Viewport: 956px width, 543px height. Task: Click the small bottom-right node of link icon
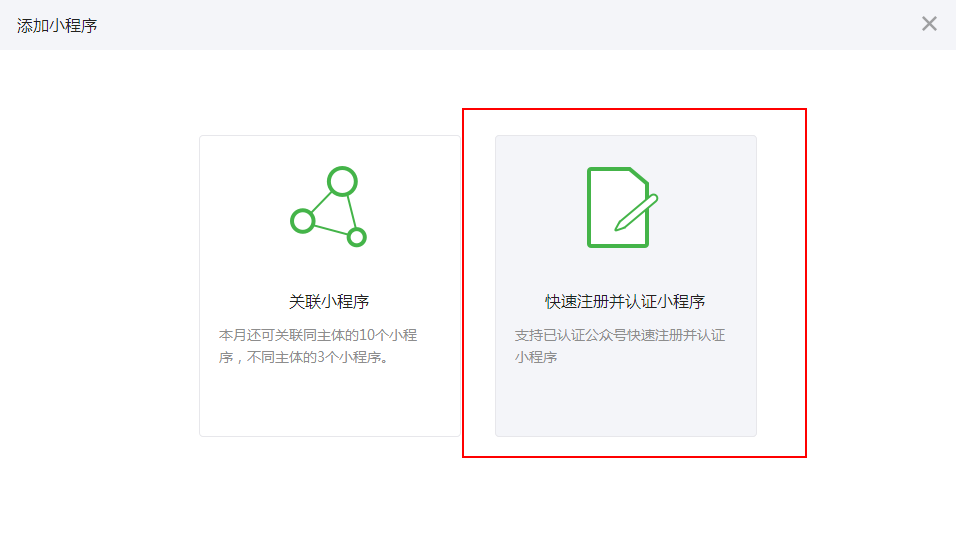[357, 237]
